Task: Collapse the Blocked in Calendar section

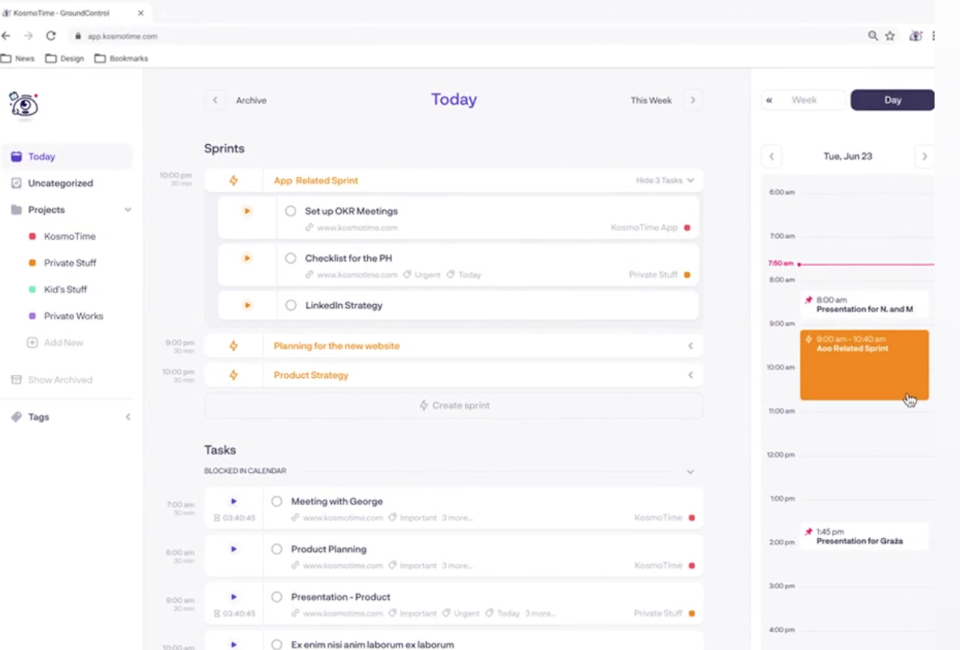Action: [690, 470]
